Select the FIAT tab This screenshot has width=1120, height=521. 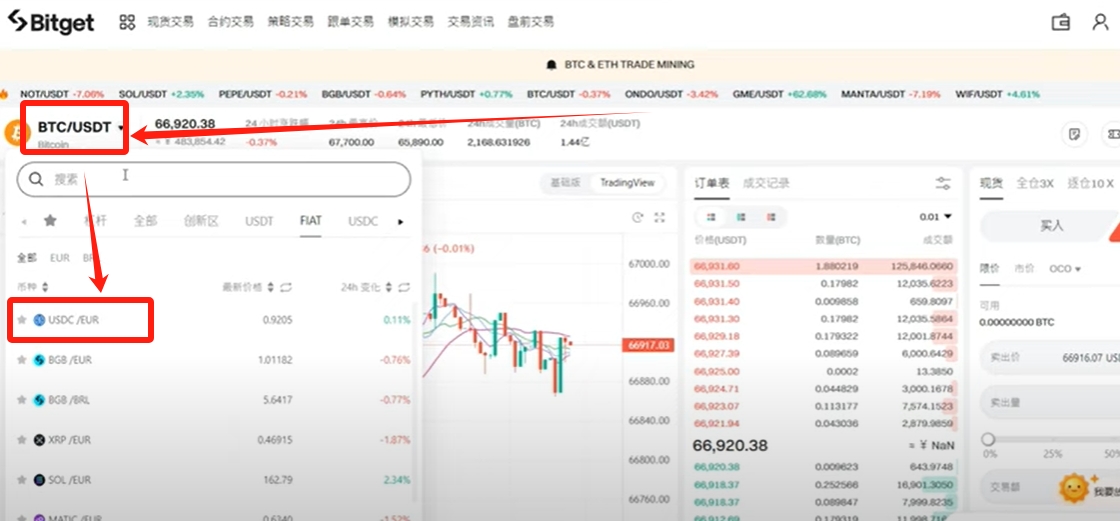tap(311, 221)
